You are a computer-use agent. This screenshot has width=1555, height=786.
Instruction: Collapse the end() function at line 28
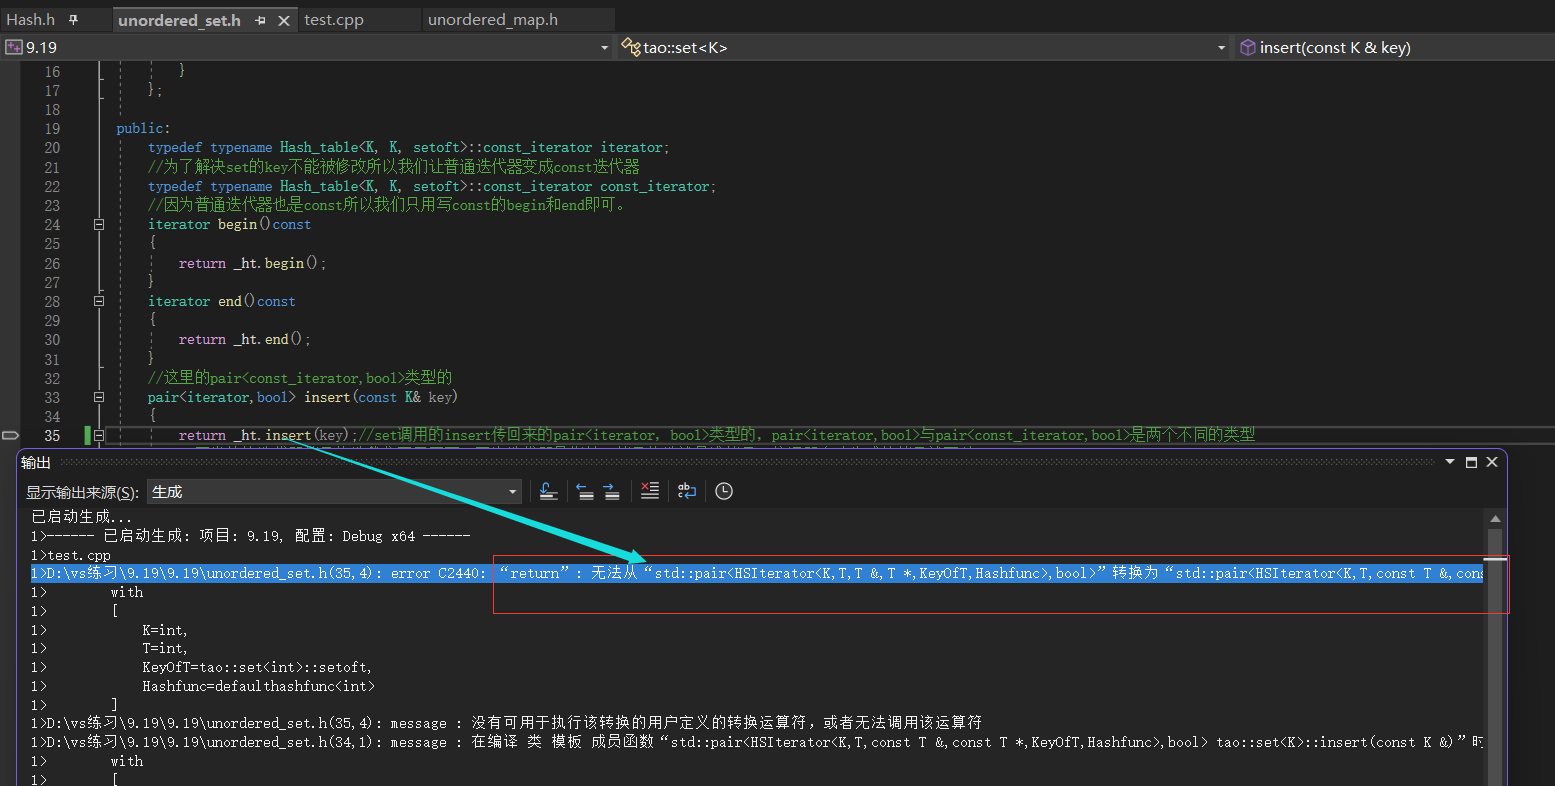(99, 301)
